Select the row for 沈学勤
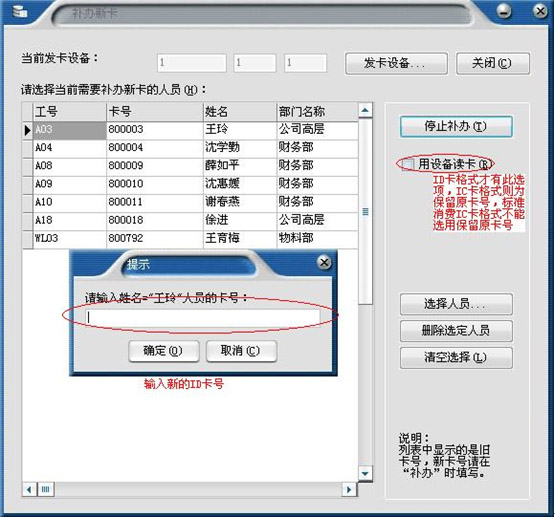The height and width of the screenshot is (518, 555). pyautogui.click(x=190, y=148)
